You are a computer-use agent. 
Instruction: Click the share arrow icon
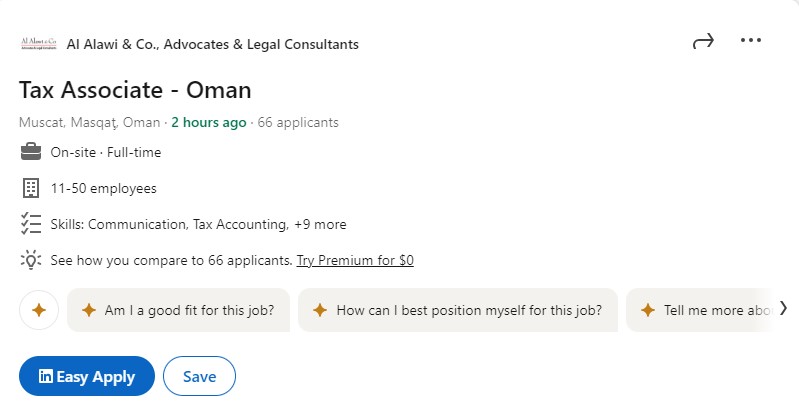[x=703, y=41]
